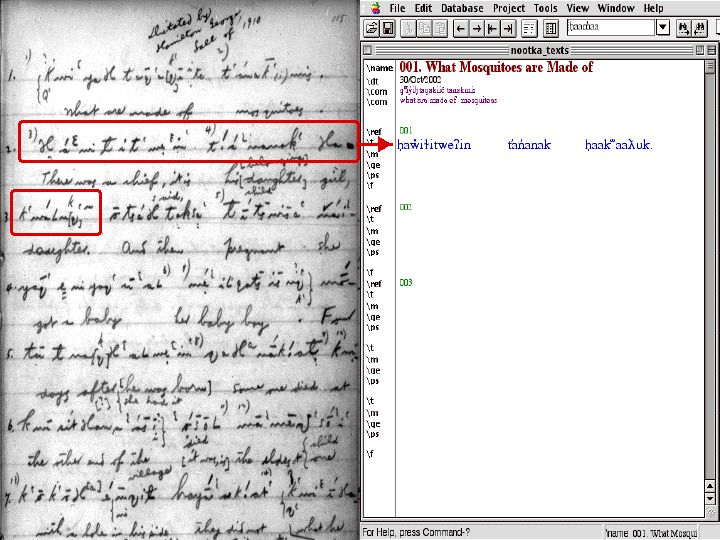
Task: Click the record title What Mosquitoes are Made of
Action: click(496, 68)
